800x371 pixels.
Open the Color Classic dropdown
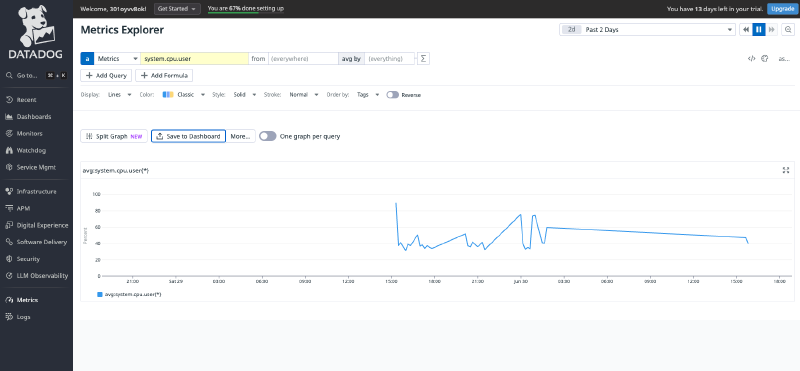(x=184, y=95)
